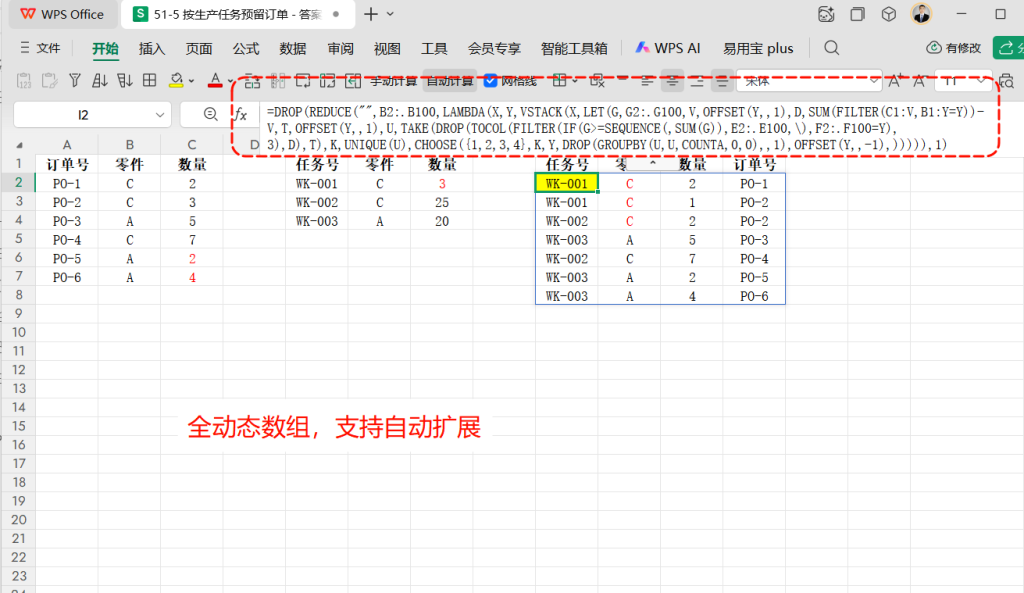Click the clear formatting icon

point(597,80)
